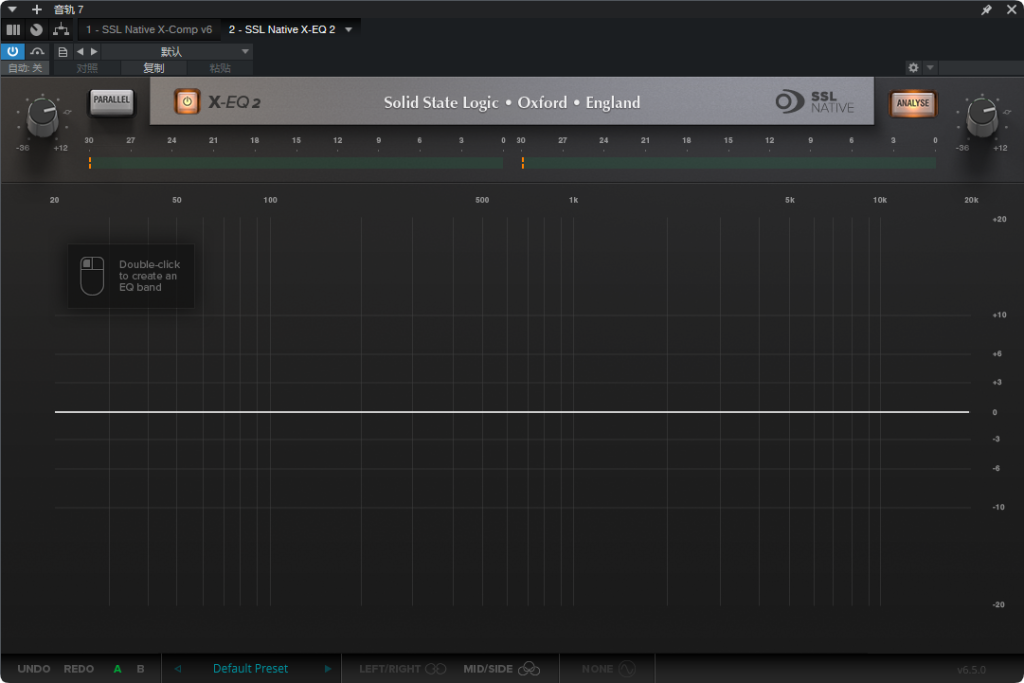
Task: Click the SSL Native logo
Action: (x=814, y=102)
